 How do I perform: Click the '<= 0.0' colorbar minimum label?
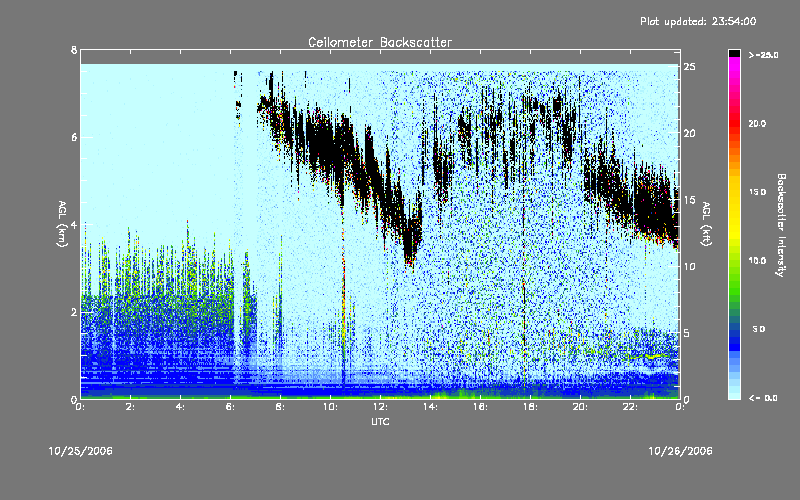coord(763,398)
